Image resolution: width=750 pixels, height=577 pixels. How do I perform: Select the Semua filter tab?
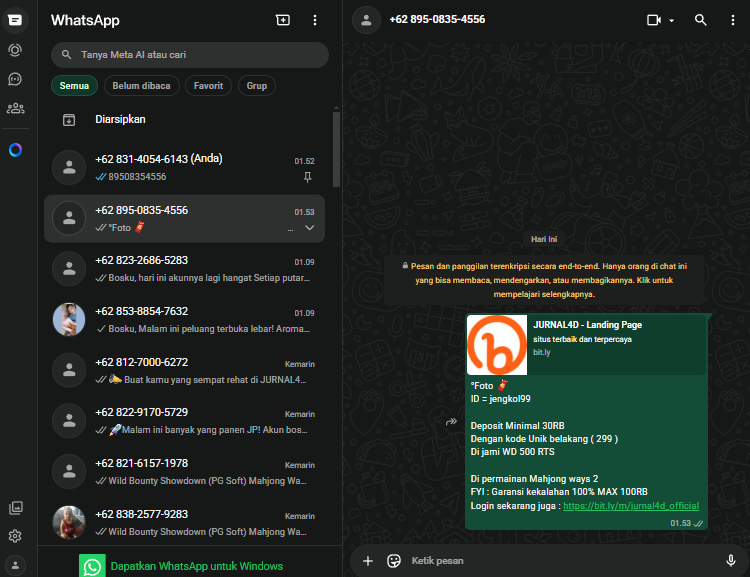[74, 86]
